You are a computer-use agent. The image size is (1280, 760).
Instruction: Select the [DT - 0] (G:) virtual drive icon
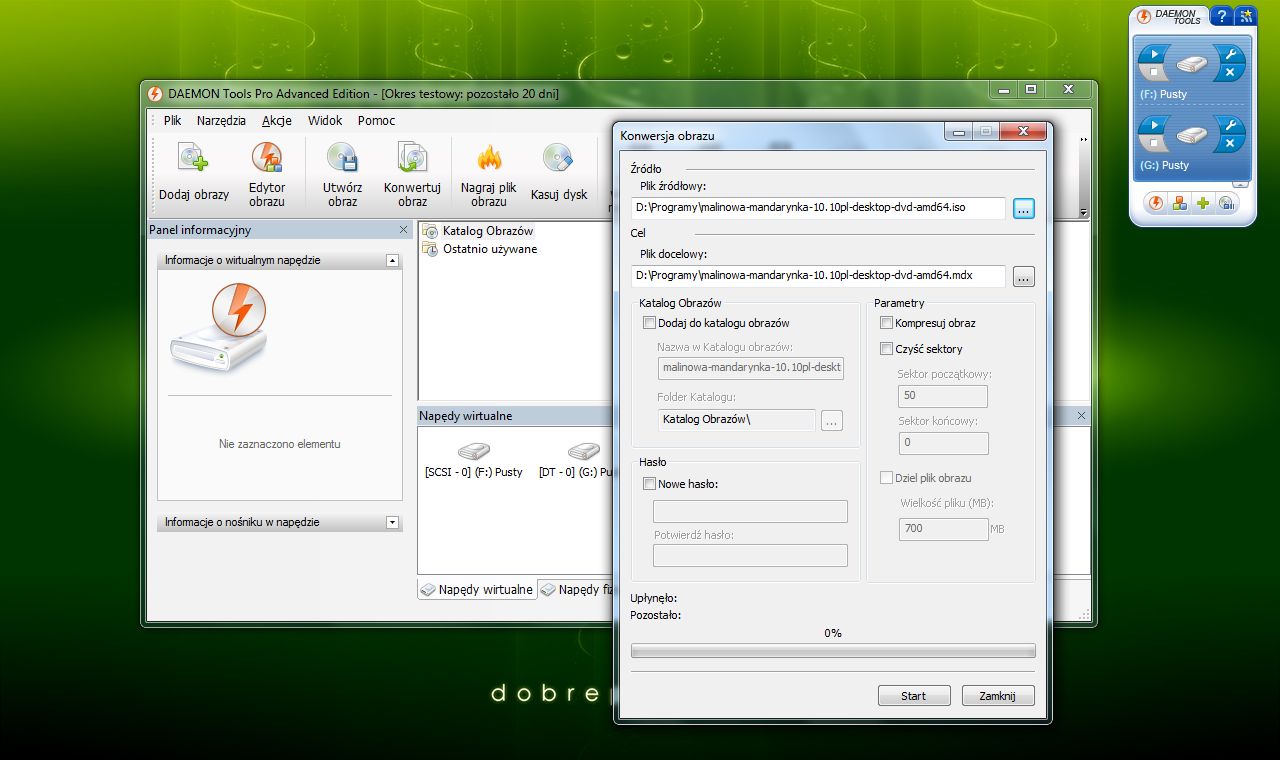(583, 451)
